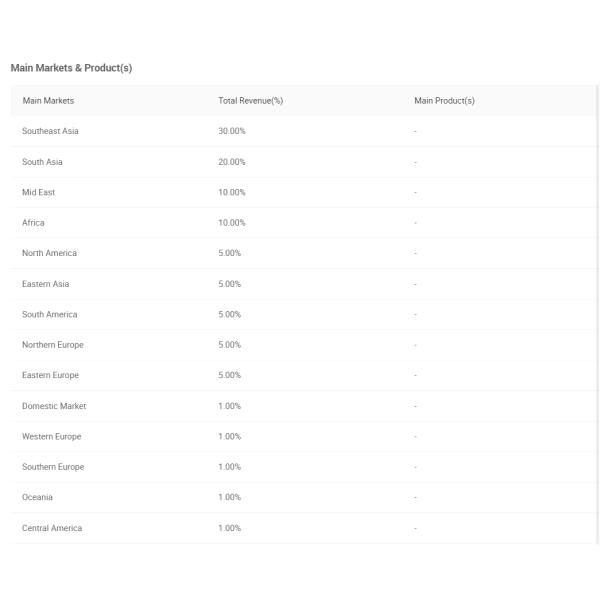Viewport: 600px width, 600px height.
Task: Click the Southeast Asia market row
Action: pyautogui.click(x=50, y=131)
